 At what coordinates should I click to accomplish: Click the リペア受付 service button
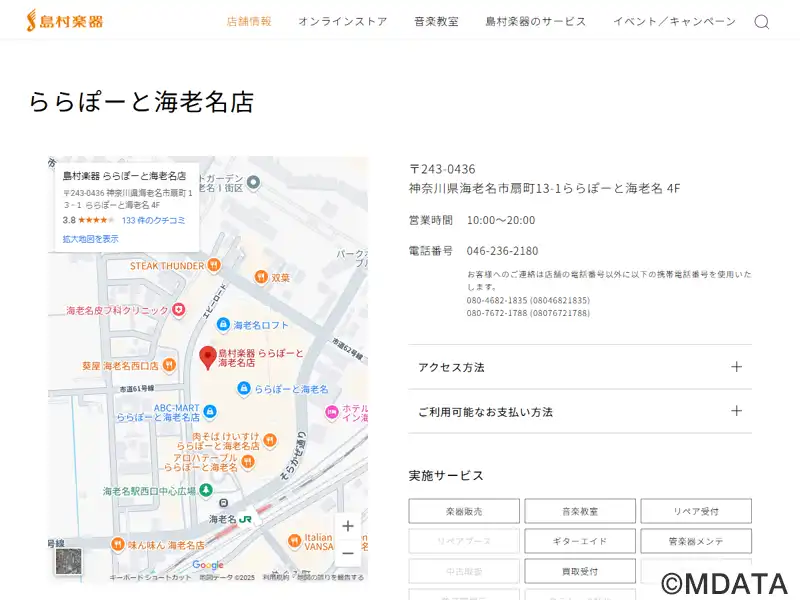coord(696,511)
